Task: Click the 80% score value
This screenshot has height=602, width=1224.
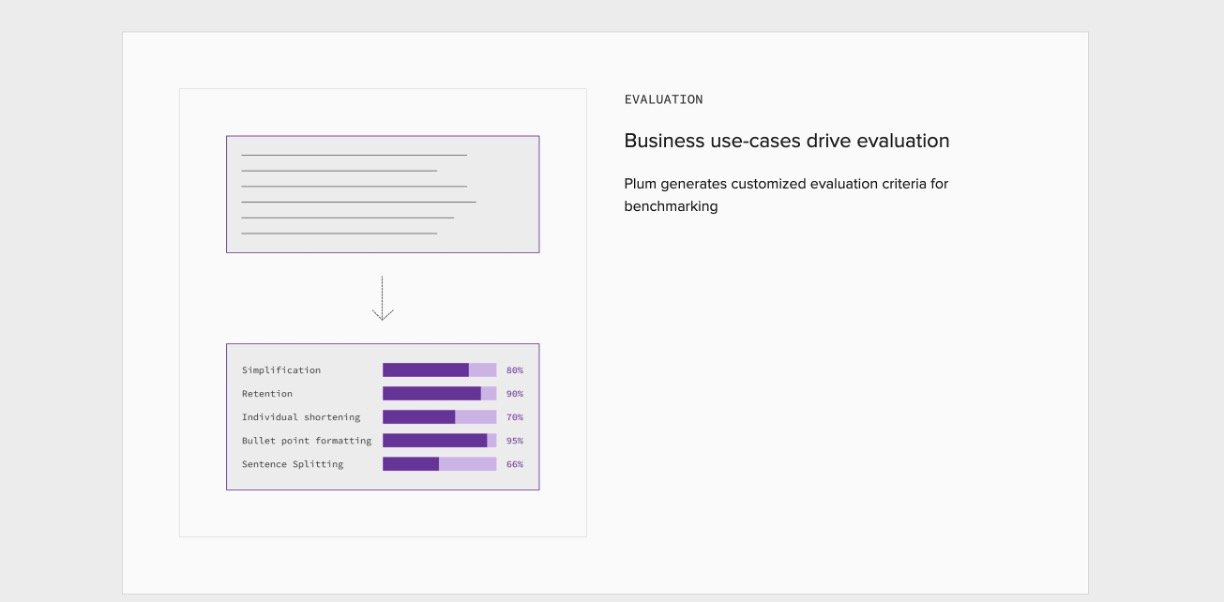Action: tap(514, 370)
